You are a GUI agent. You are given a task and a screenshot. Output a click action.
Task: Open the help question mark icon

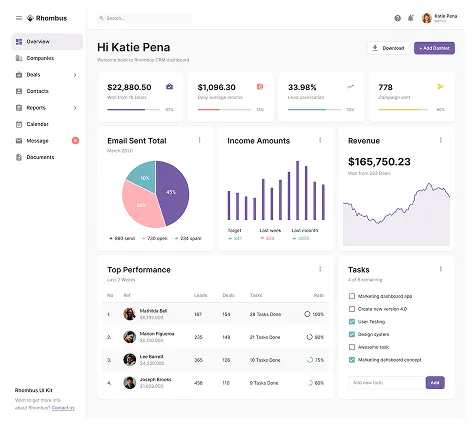click(397, 18)
